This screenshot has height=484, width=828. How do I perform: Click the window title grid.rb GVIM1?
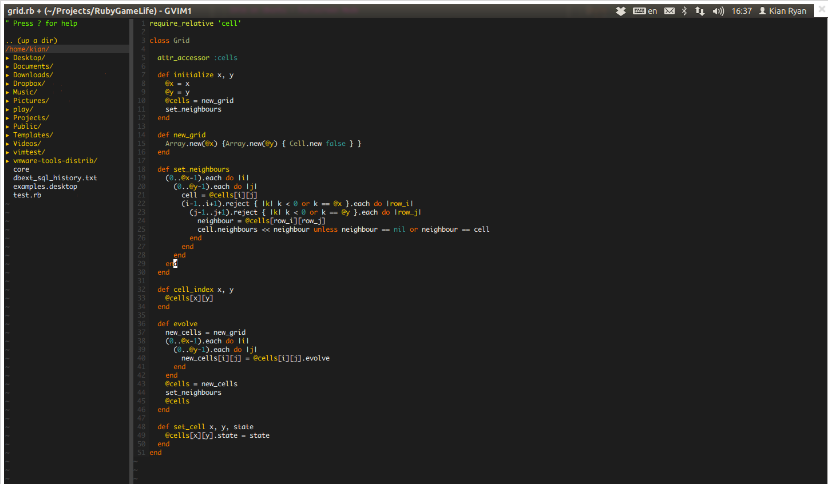tap(99, 11)
